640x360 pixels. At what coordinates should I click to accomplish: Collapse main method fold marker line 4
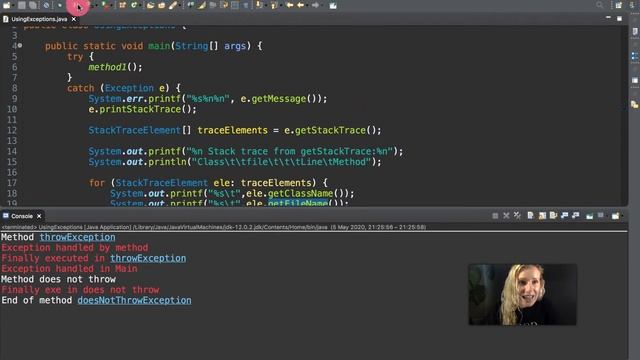click(x=20, y=45)
